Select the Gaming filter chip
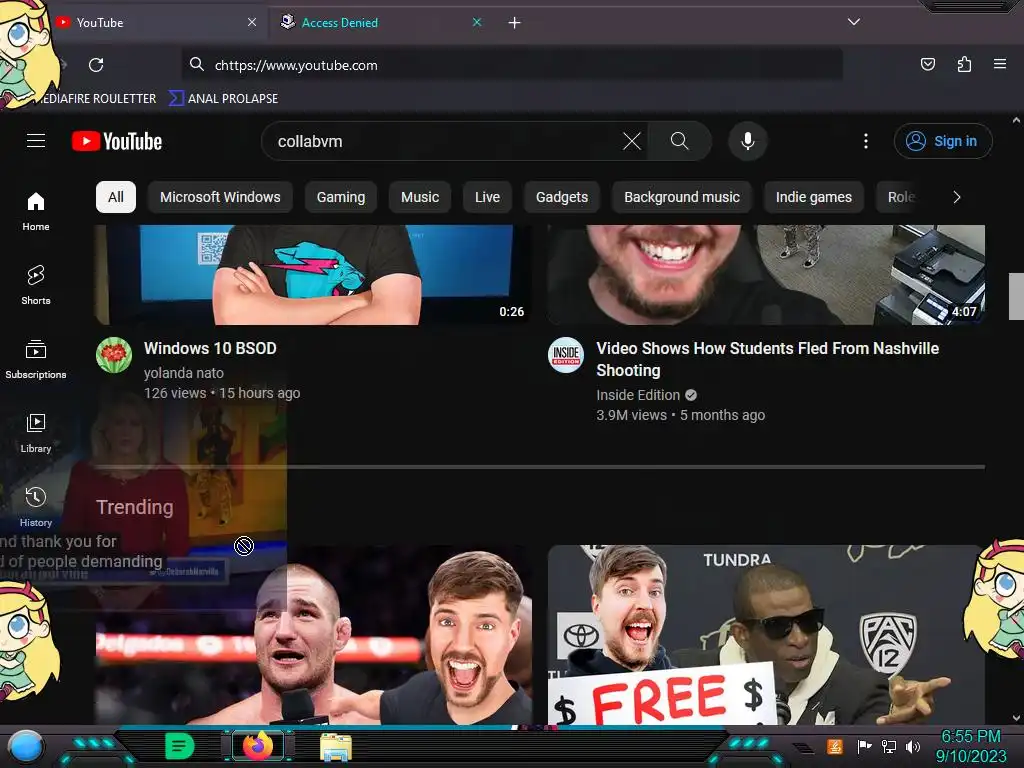The height and width of the screenshot is (768, 1024). pyautogui.click(x=341, y=197)
